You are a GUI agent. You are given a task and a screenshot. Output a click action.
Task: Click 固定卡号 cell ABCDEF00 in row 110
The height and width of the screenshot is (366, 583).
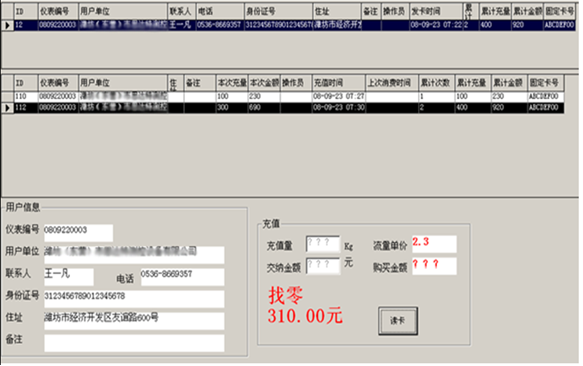click(545, 97)
